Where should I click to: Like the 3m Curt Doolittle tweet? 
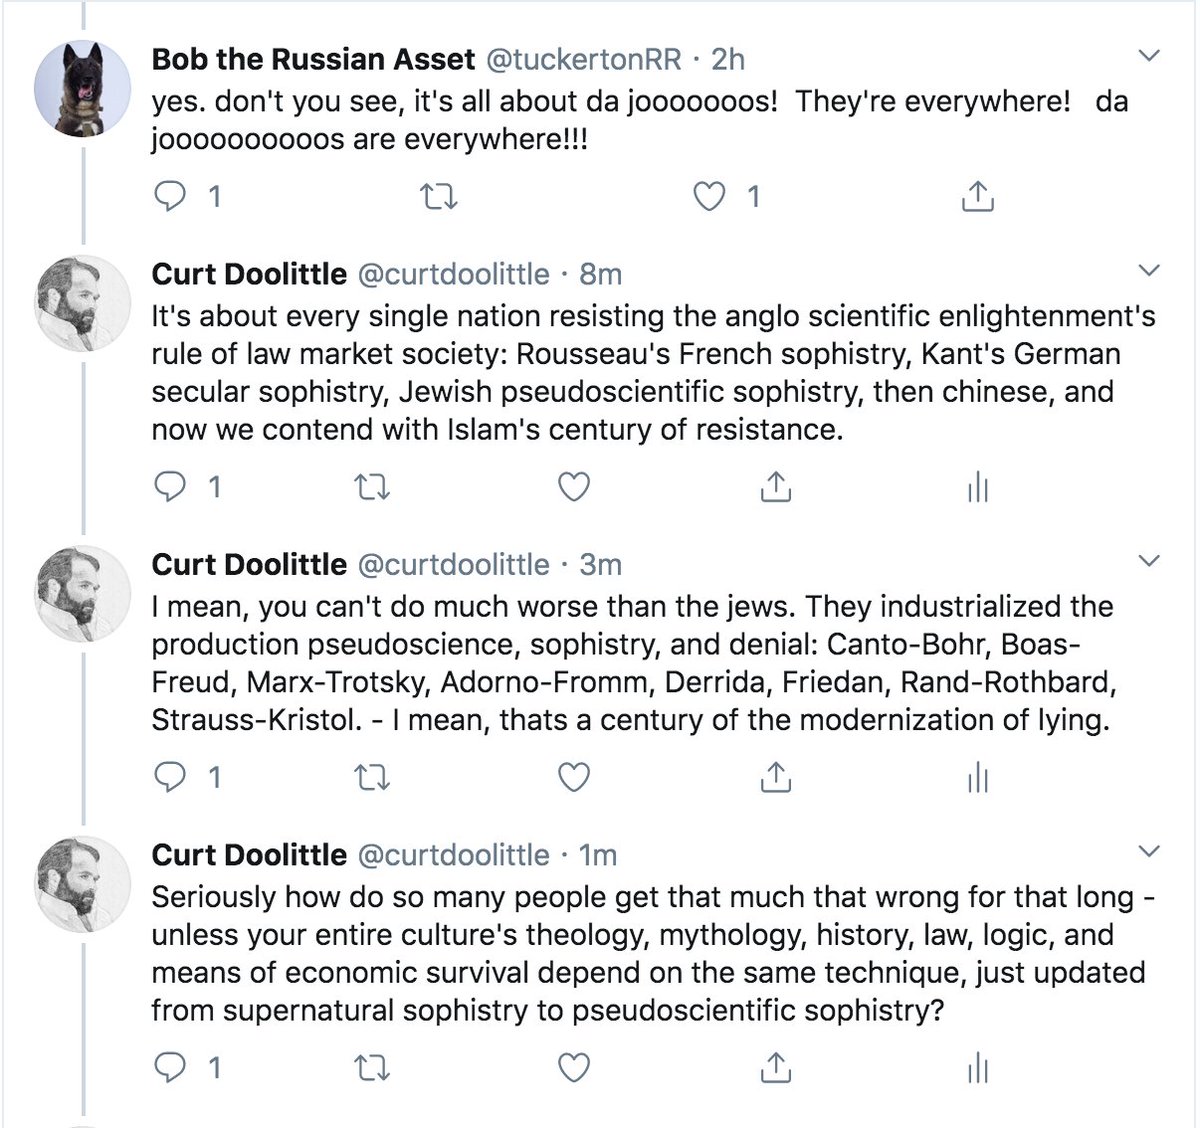pos(574,777)
